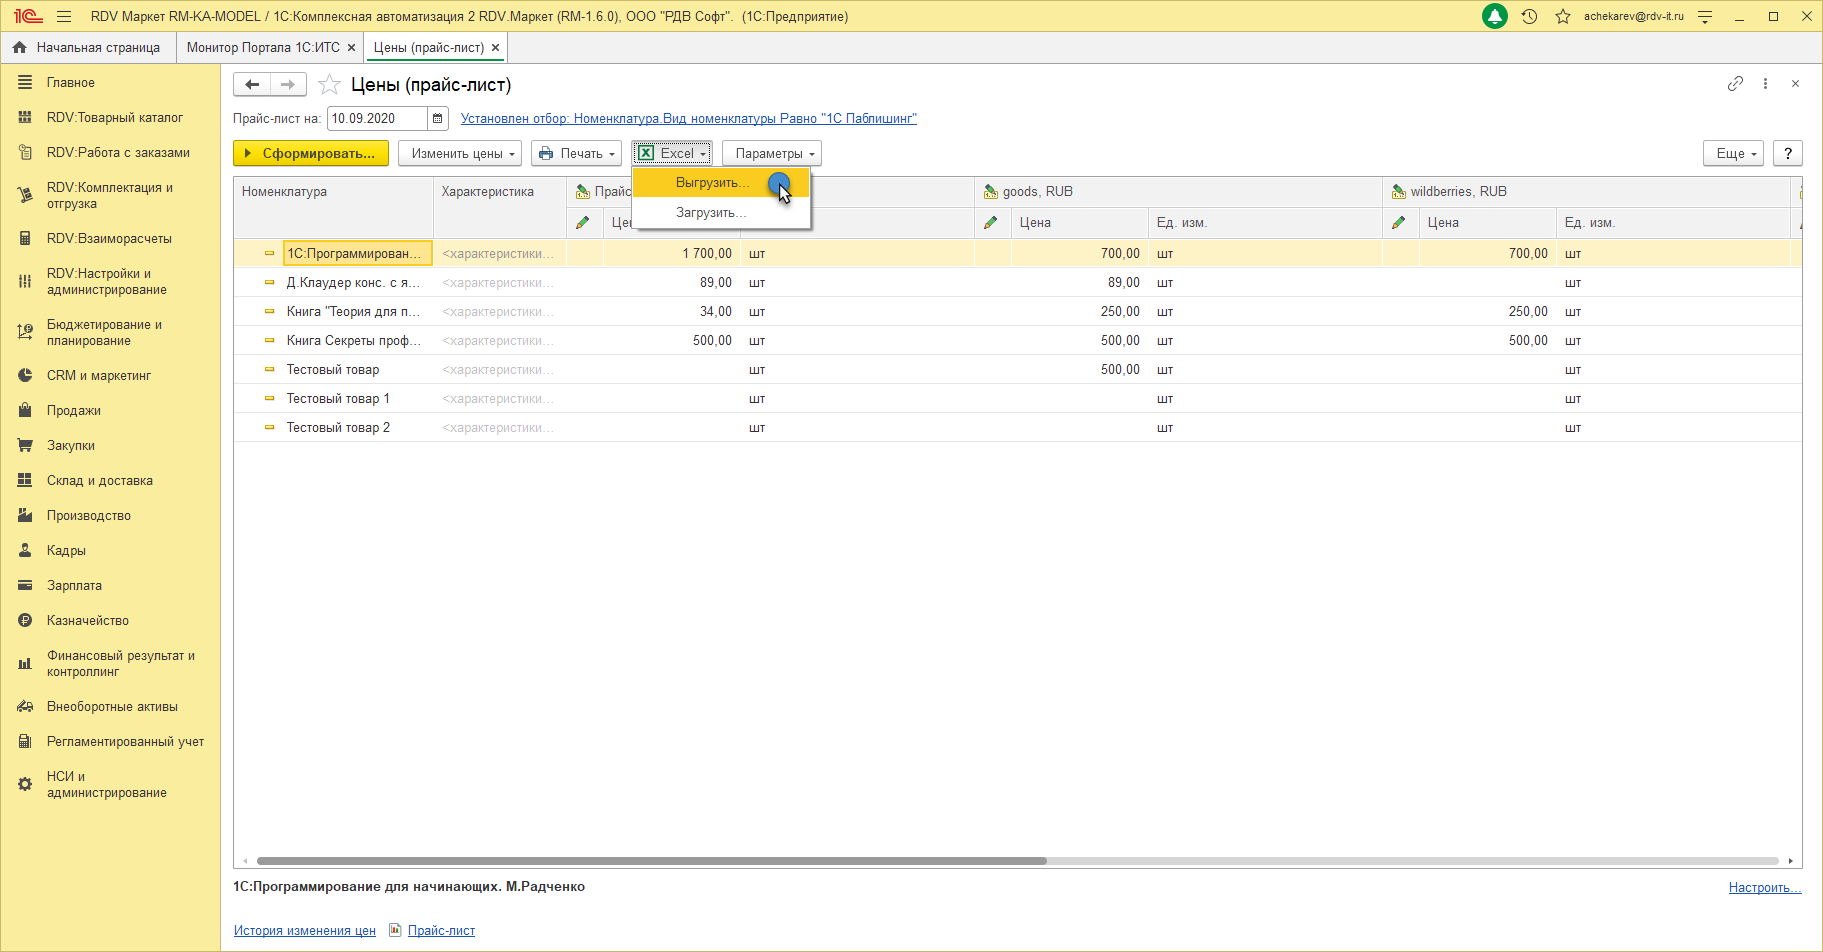Screen dimensions: 1823x952
Task: Copy link to this form icon
Action: [1735, 84]
